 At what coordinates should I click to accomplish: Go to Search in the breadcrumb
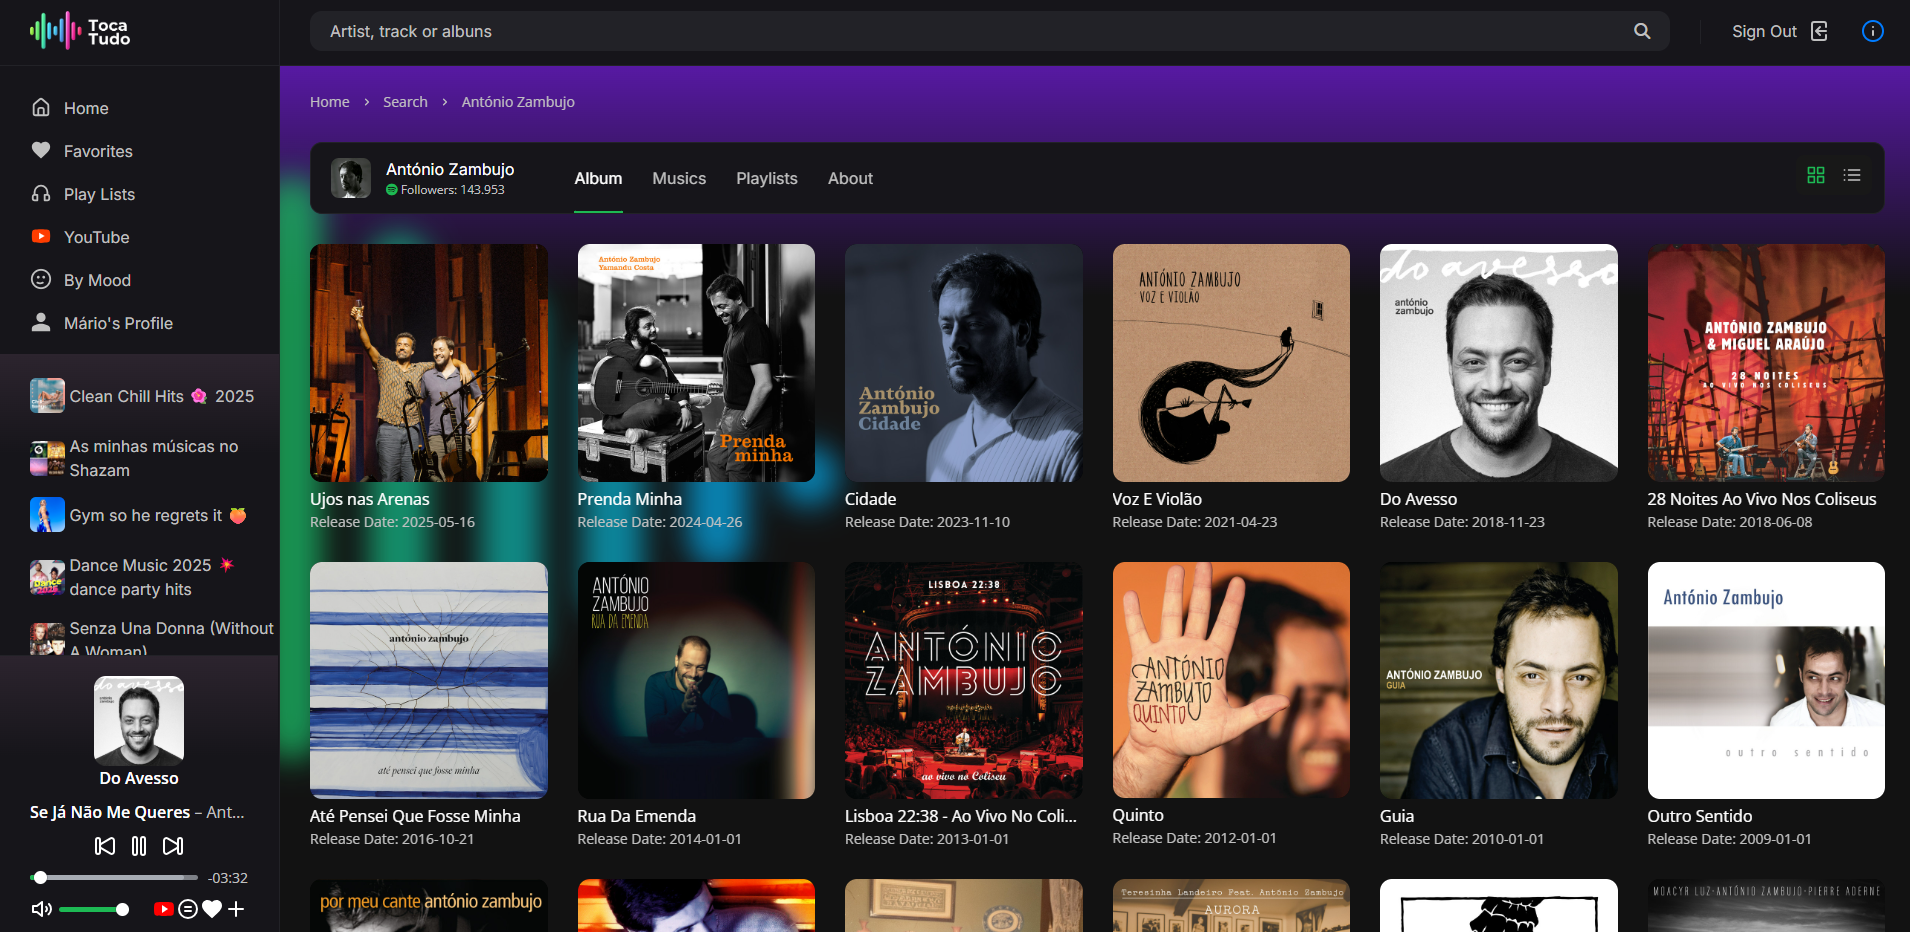tap(405, 102)
